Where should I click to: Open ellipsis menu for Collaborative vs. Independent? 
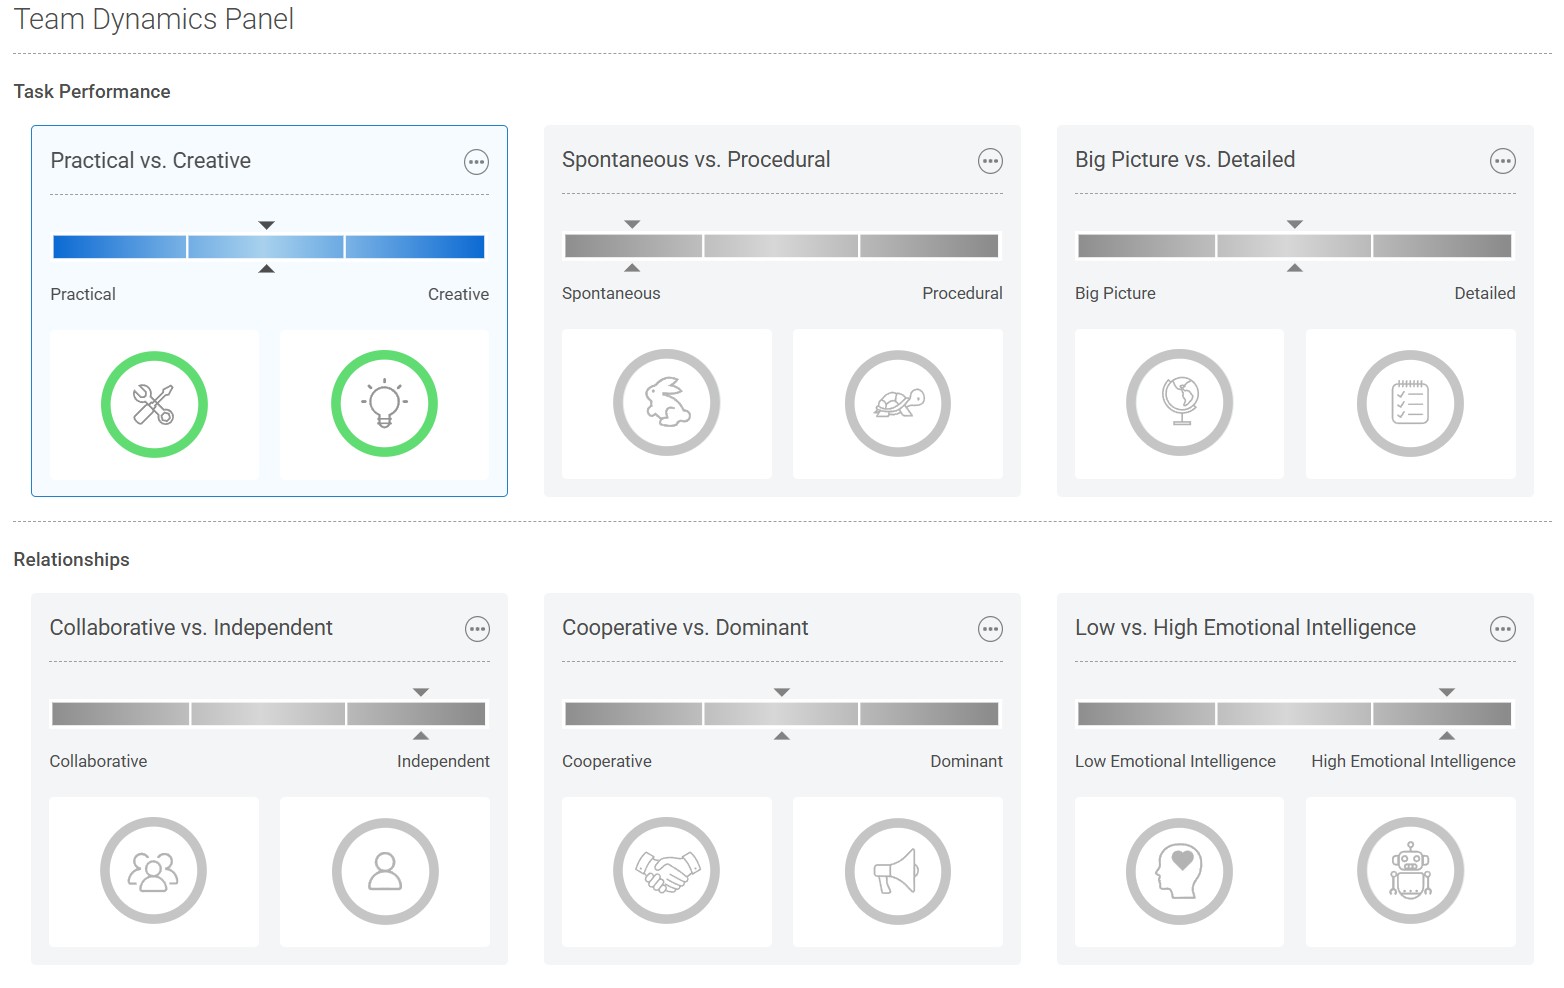click(477, 629)
